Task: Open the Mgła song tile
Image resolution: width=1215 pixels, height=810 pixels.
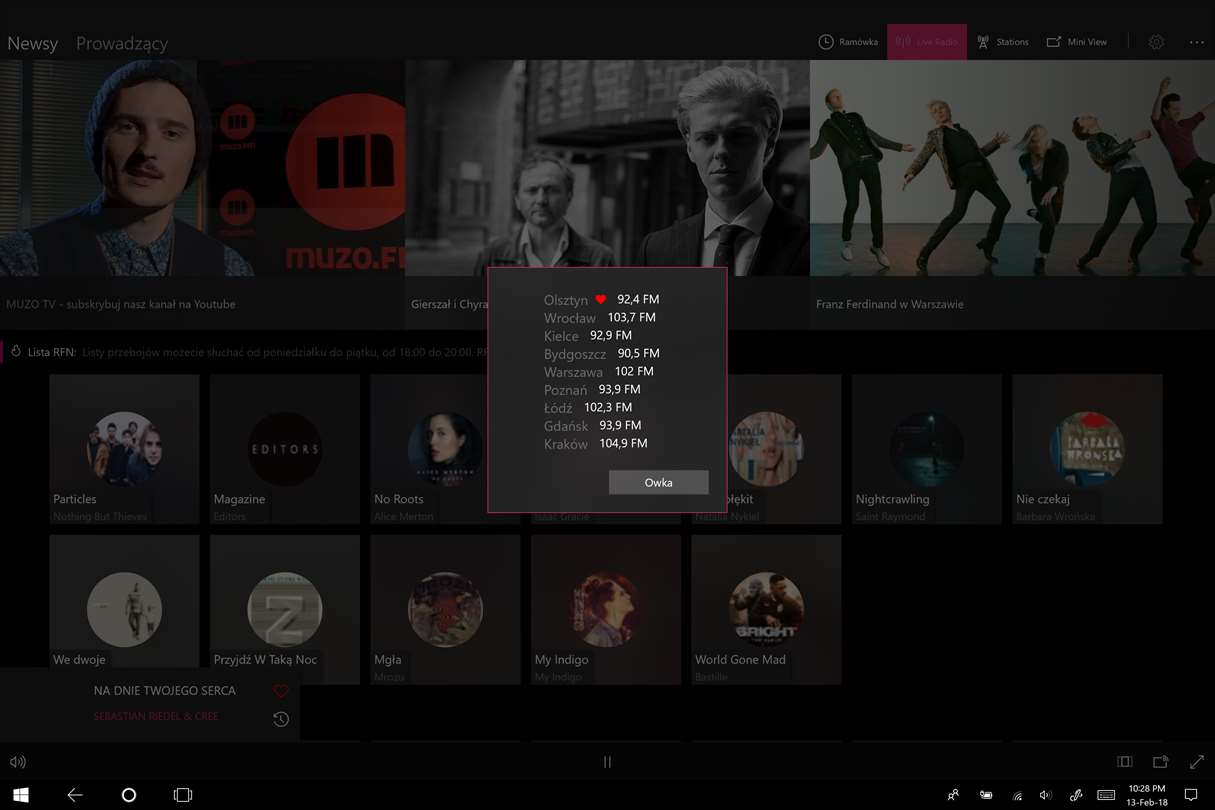Action: pyautogui.click(x=445, y=609)
